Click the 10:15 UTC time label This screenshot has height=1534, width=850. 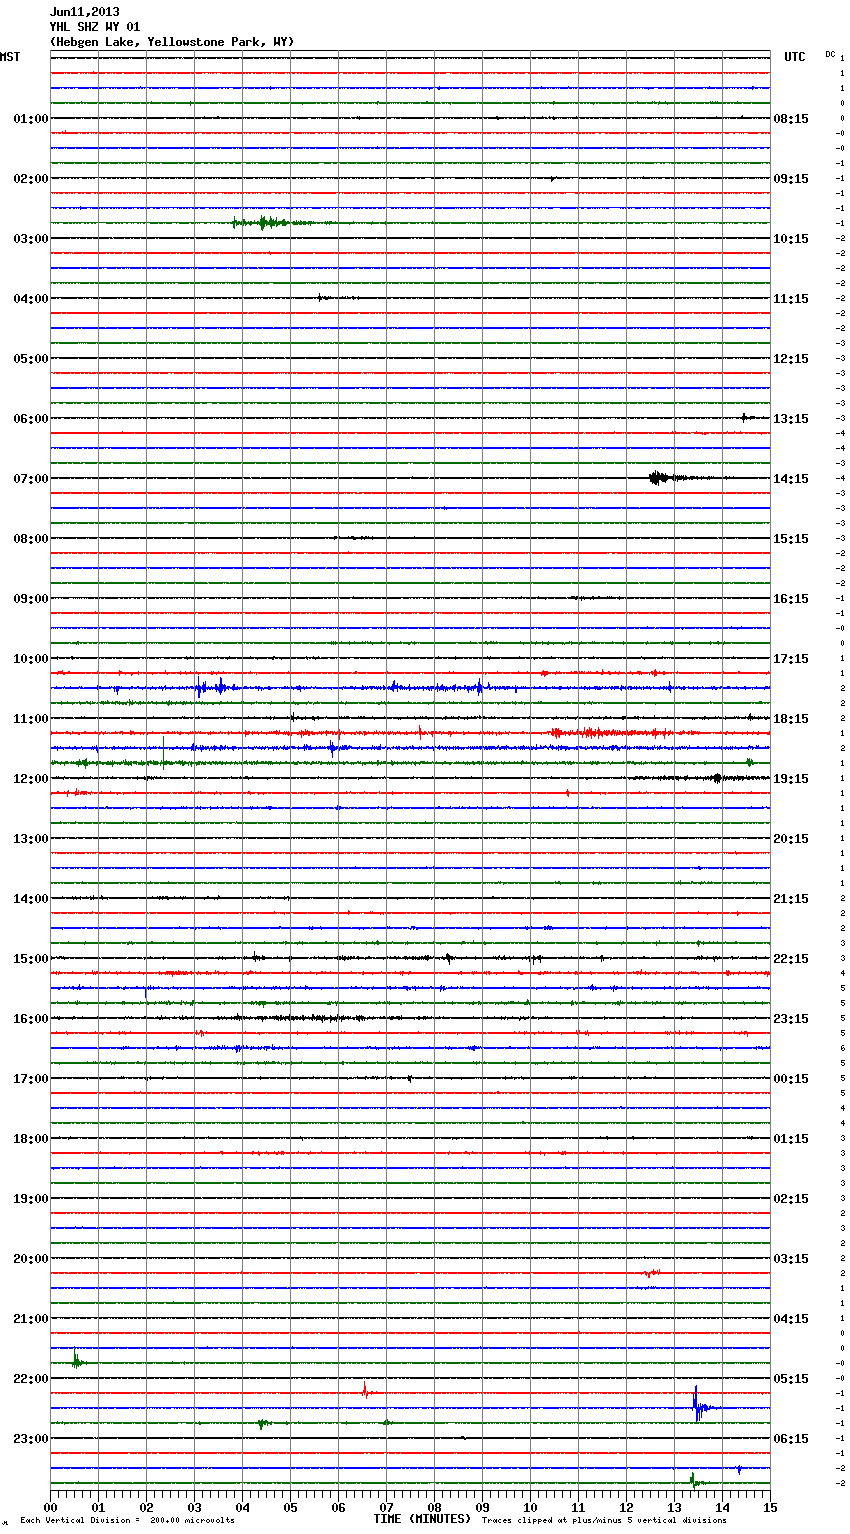pos(791,239)
